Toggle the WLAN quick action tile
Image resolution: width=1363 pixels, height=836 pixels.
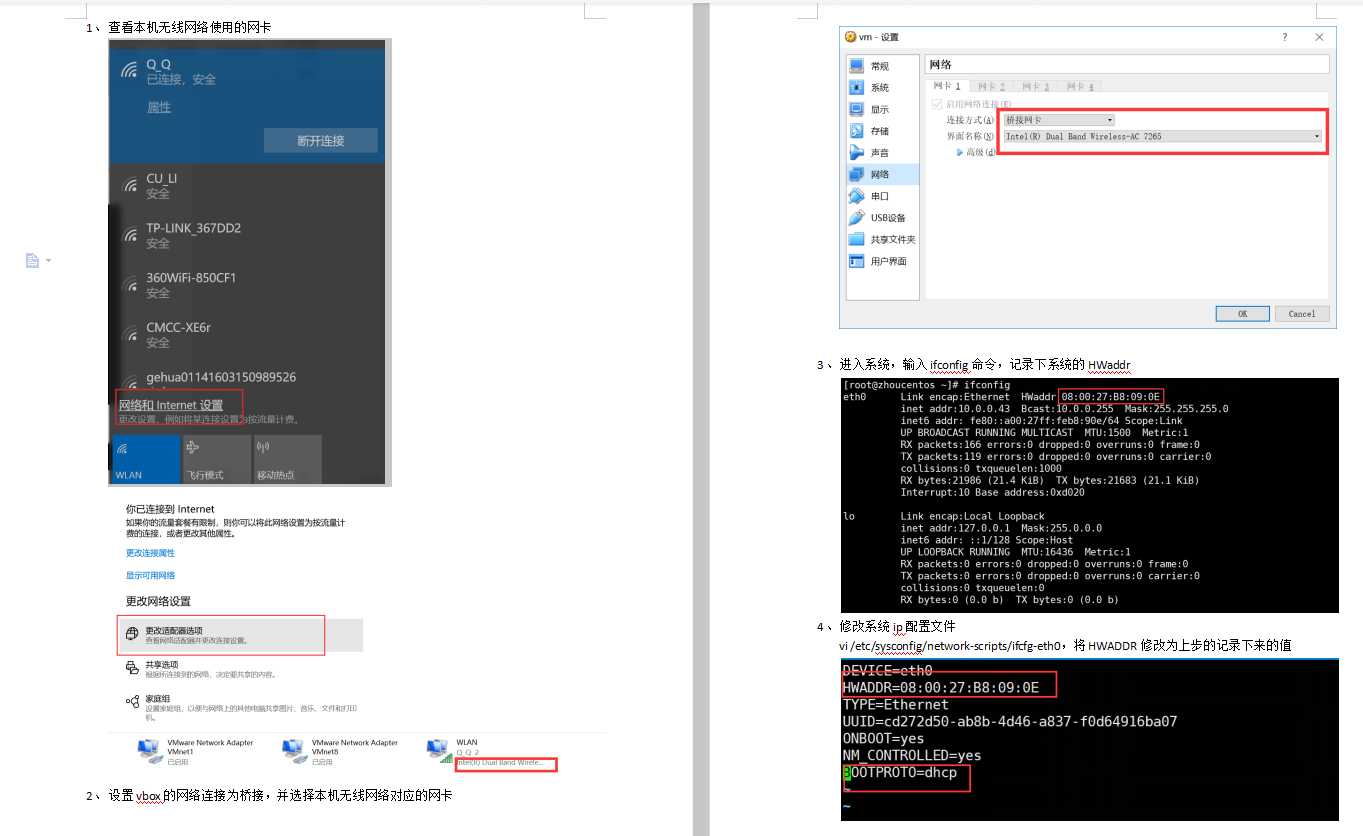145,460
